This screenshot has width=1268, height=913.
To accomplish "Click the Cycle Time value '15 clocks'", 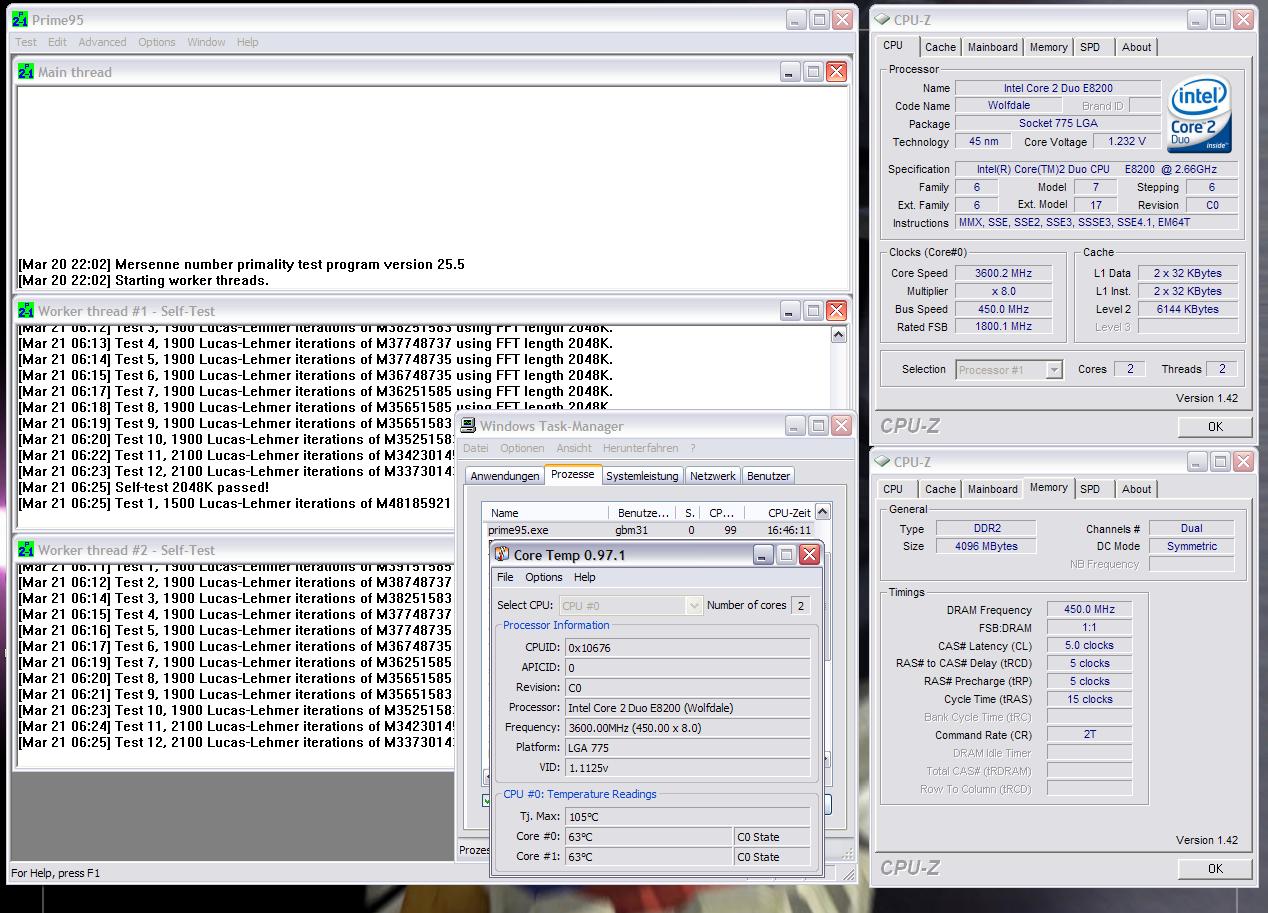I will pos(1089,699).
